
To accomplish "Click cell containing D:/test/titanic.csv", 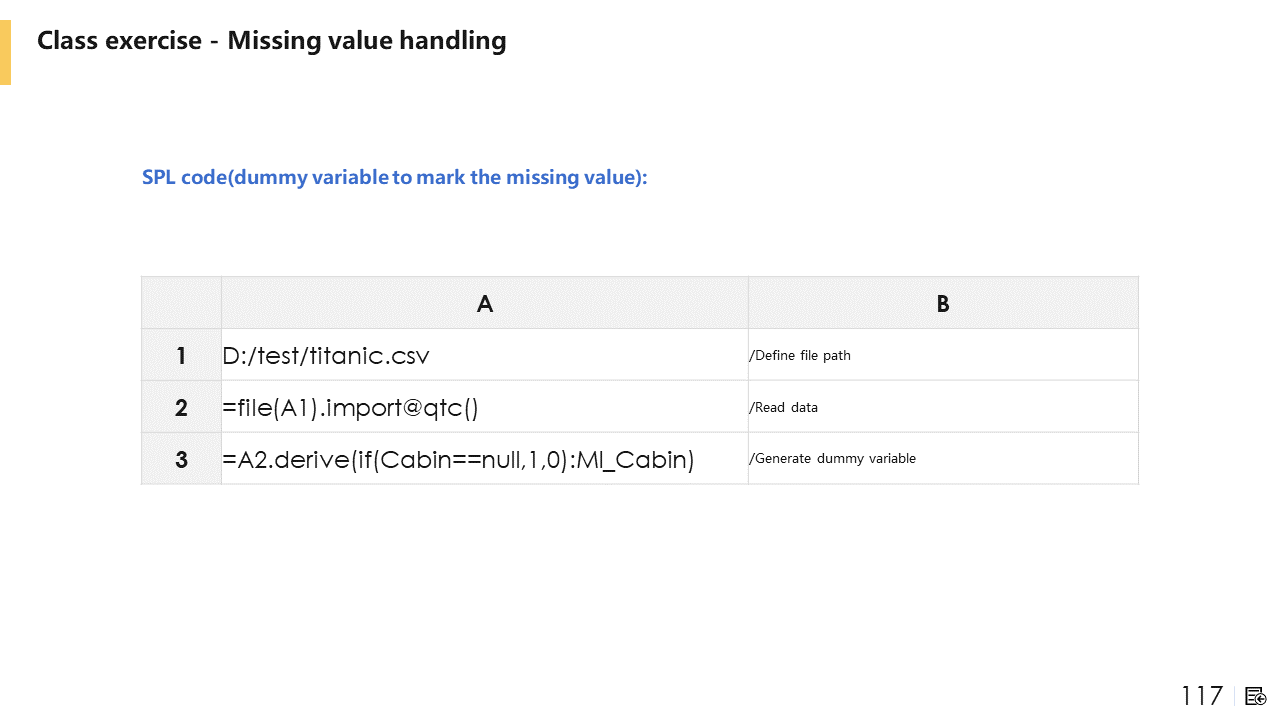I will 326,356.
